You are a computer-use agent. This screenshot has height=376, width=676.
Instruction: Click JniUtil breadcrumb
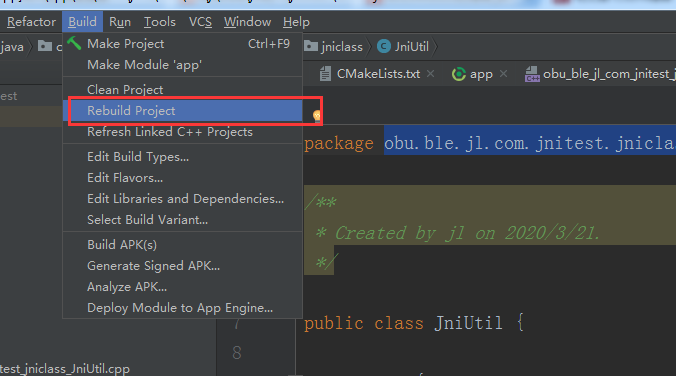[x=412, y=47]
